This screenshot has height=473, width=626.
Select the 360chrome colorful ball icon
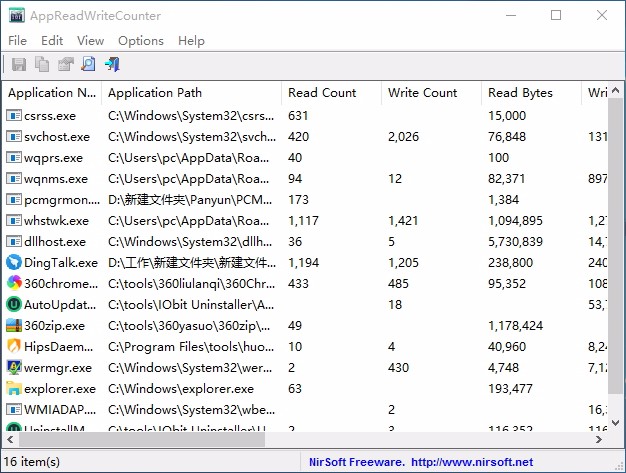pyautogui.click(x=14, y=283)
